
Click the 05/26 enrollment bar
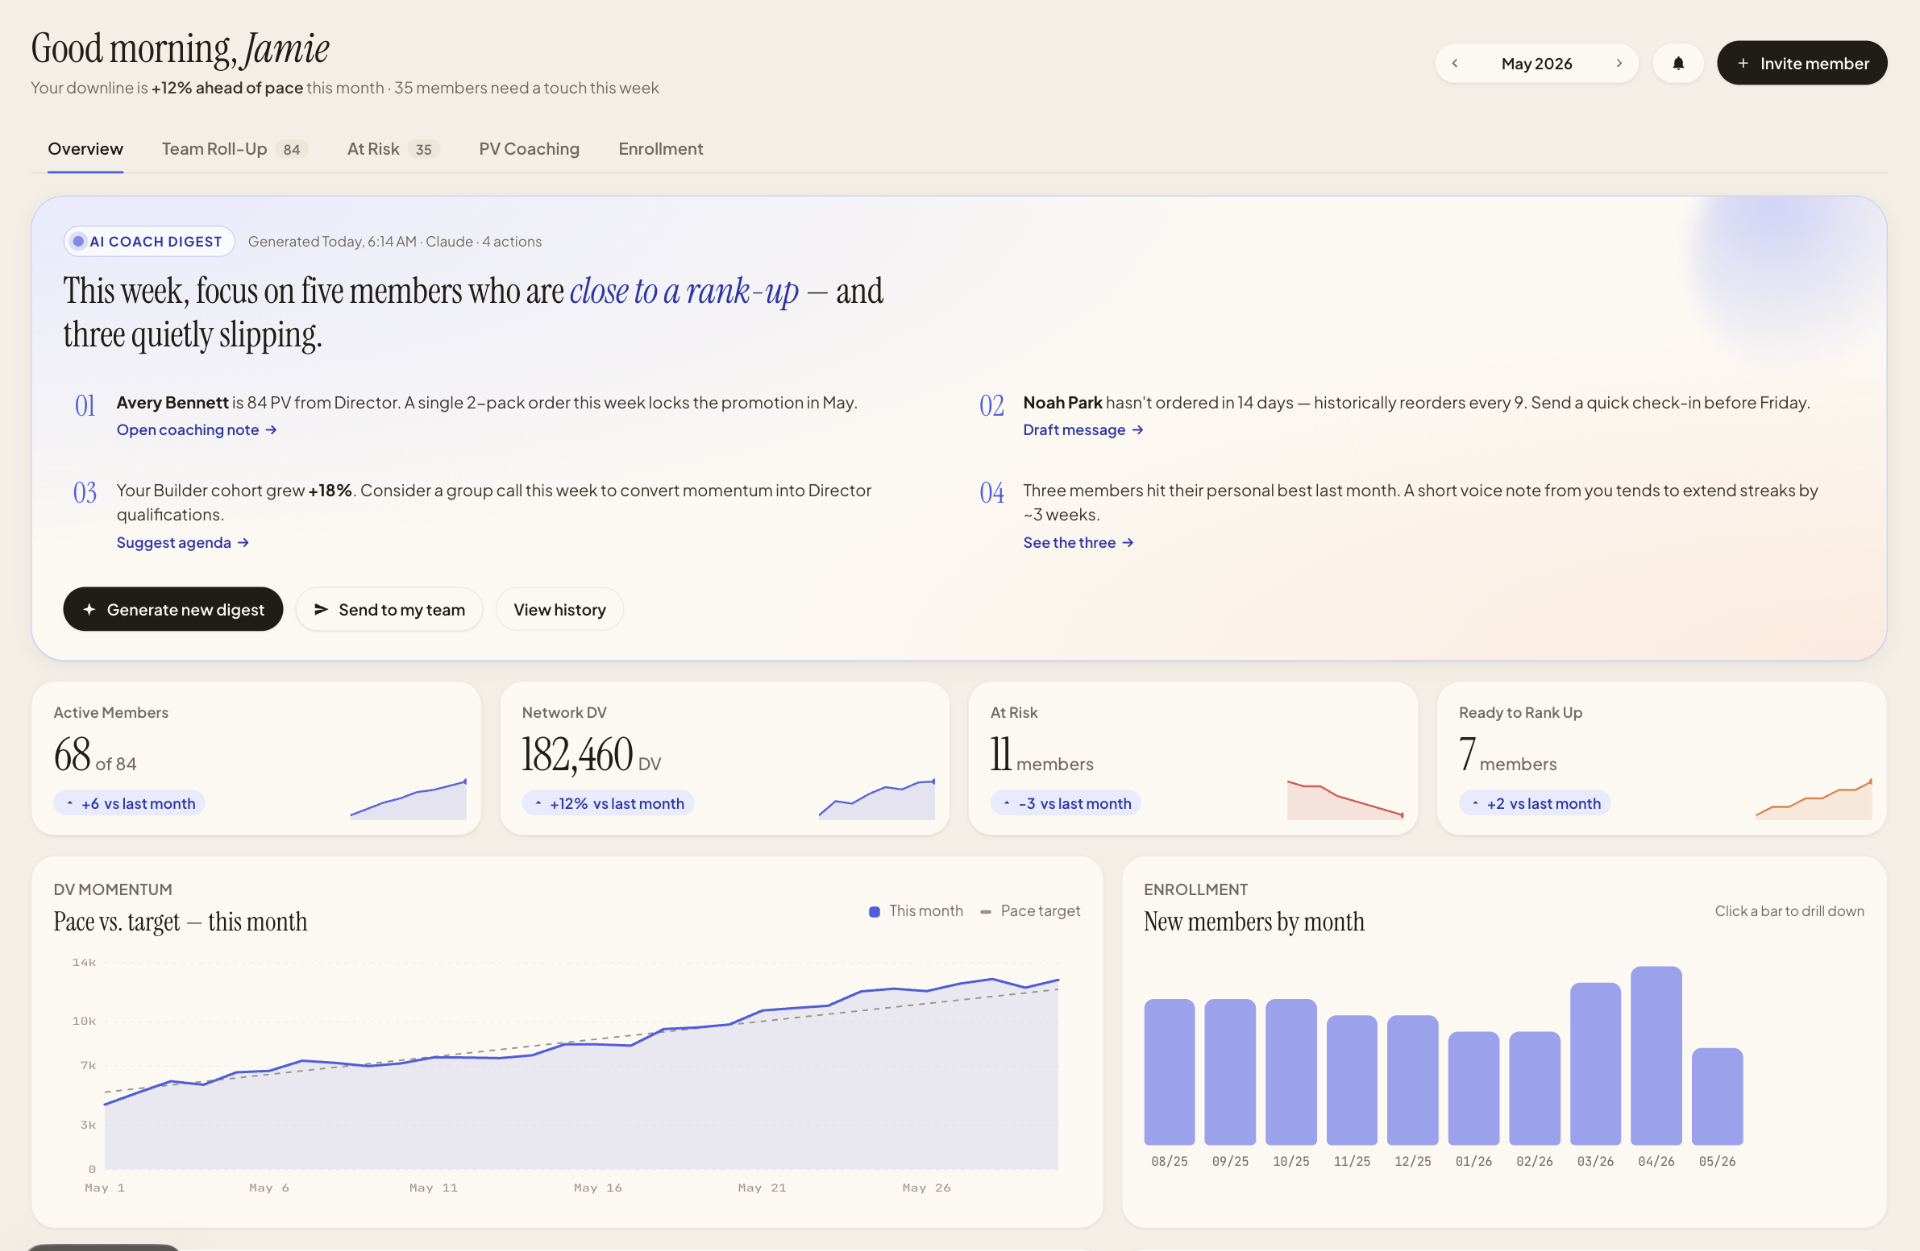pos(1717,1096)
